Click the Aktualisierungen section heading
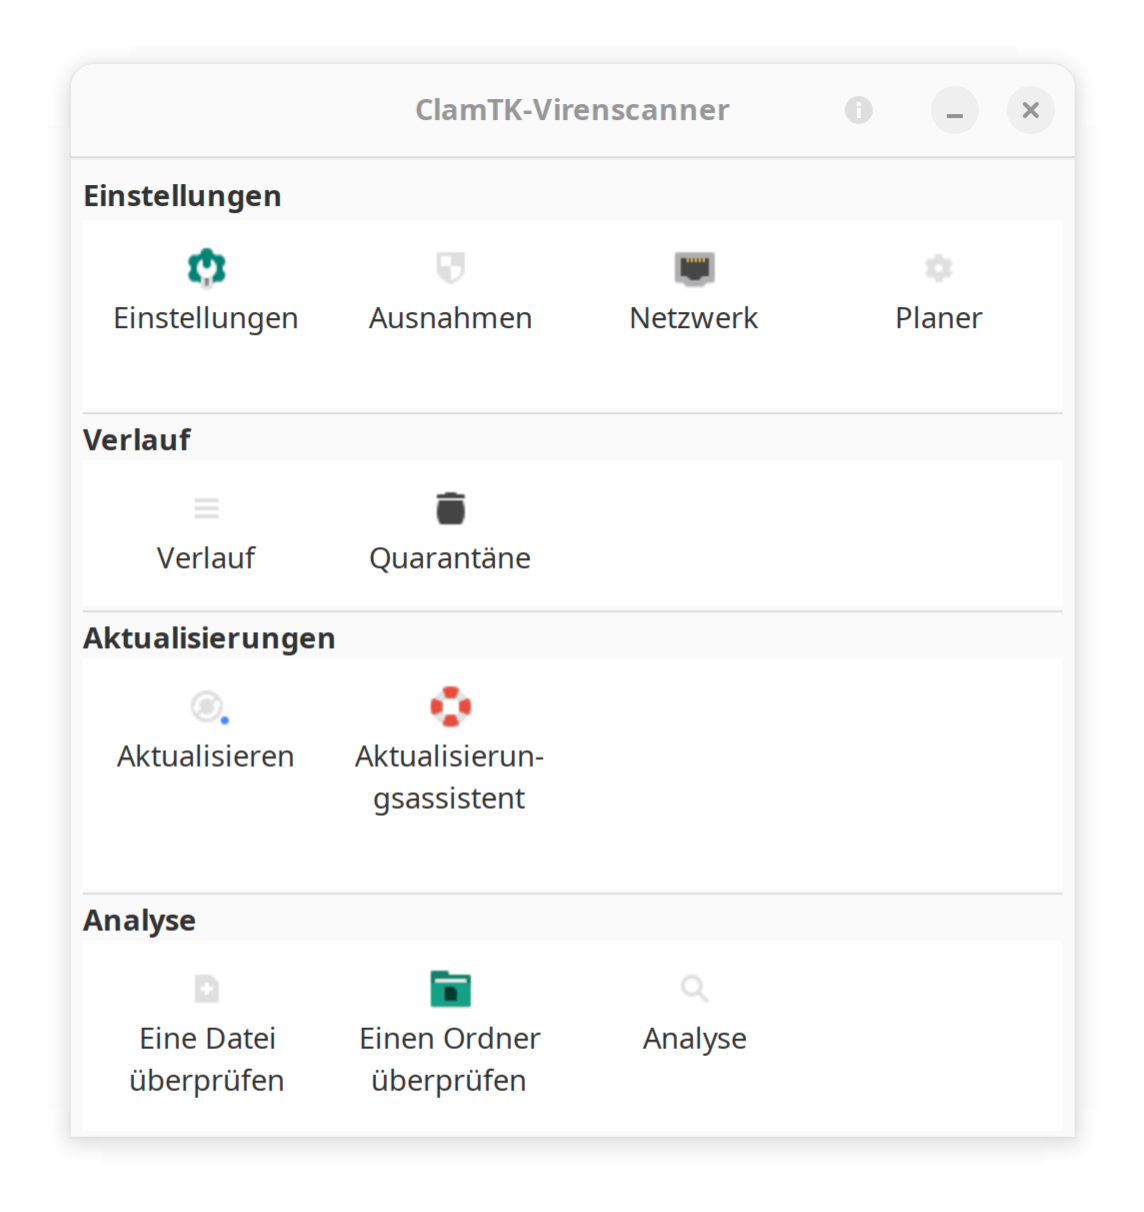Screen dimensions: 1144x1212 pyautogui.click(x=209, y=638)
